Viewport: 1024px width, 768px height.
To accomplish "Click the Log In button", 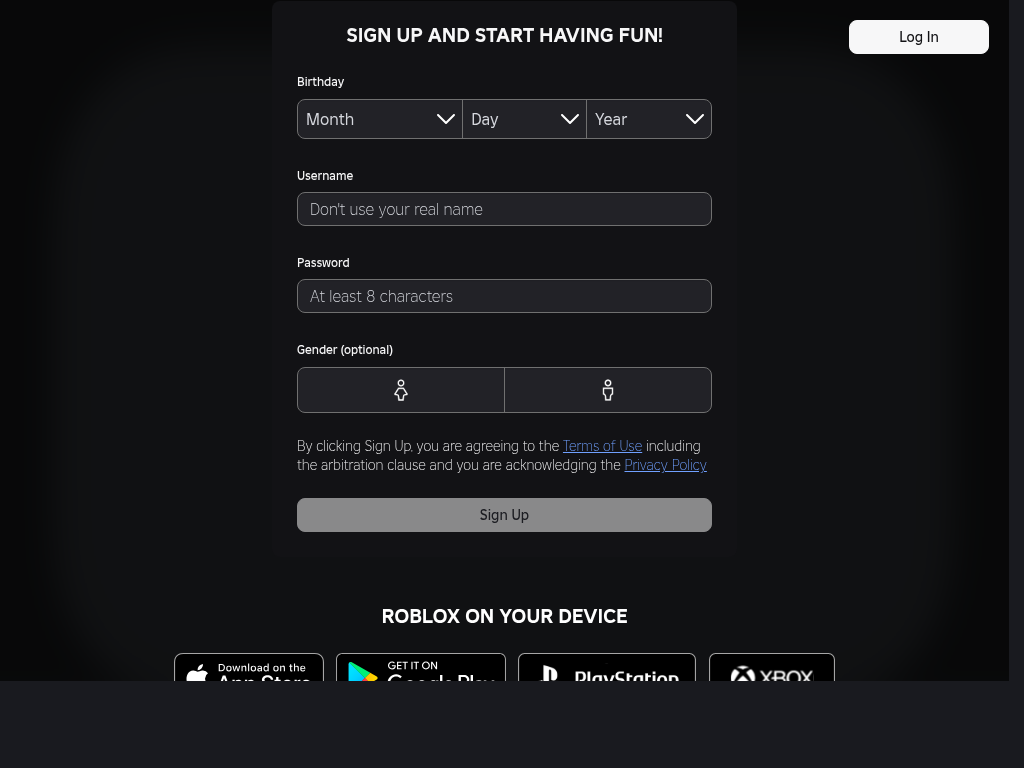I will (x=918, y=37).
